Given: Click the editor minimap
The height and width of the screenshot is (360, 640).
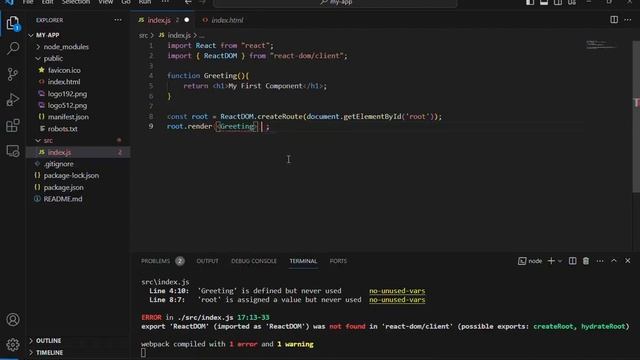Looking at the screenshot, I should pos(601,45).
